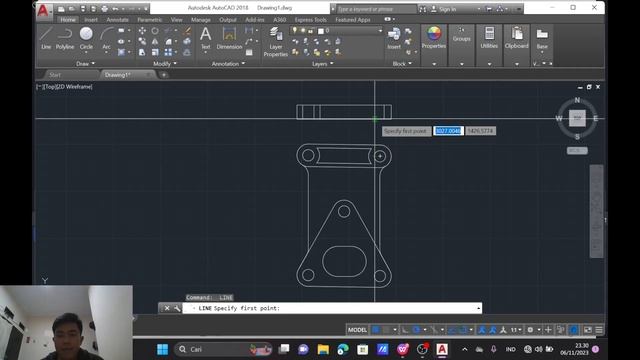640x360 pixels.
Task: Click the Plot print icon in Quick Access
Action: click(104, 9)
